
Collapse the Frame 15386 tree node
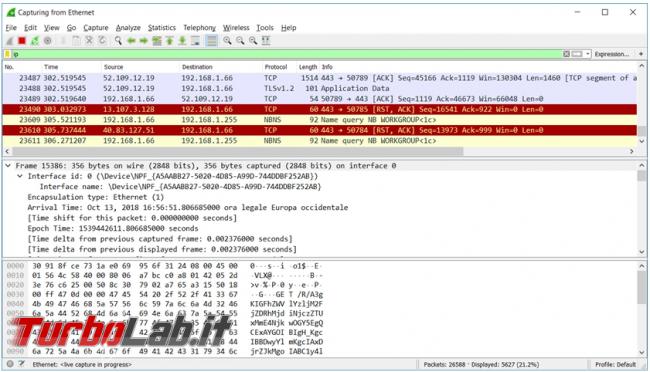[x=8, y=165]
